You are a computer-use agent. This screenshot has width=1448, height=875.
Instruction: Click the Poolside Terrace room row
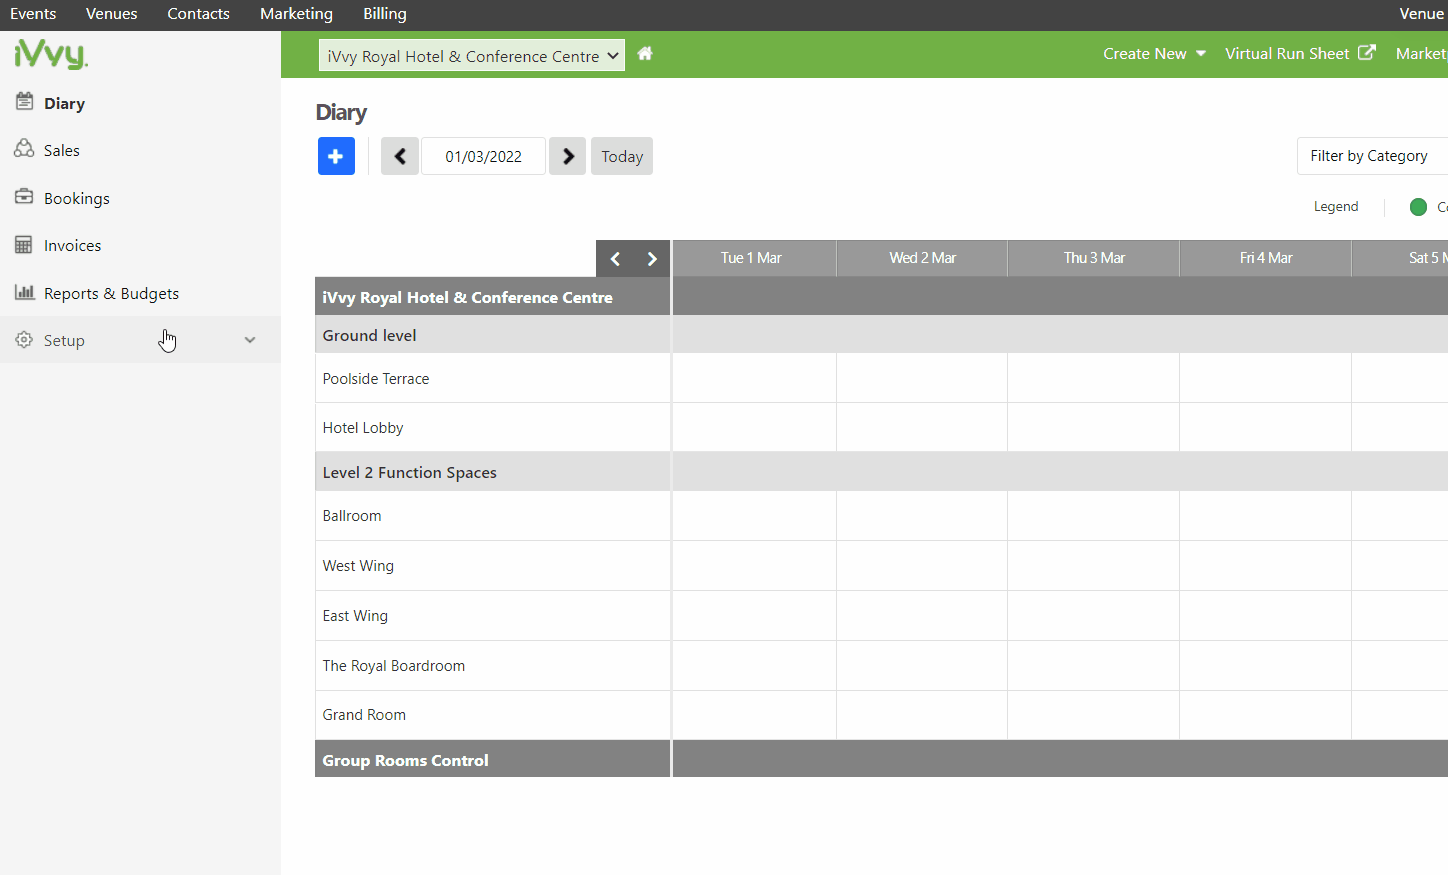(x=493, y=378)
